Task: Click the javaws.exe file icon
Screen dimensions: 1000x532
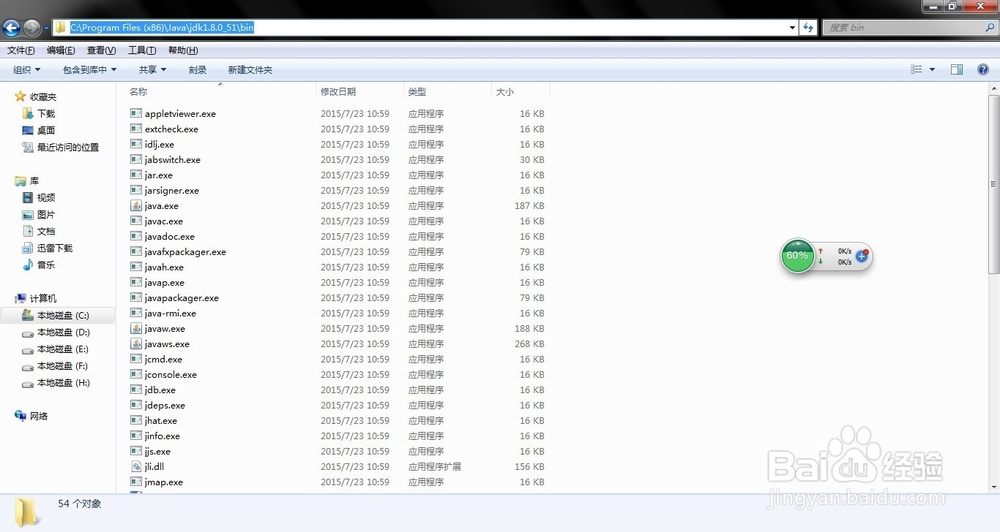Action: pyautogui.click(x=136, y=344)
